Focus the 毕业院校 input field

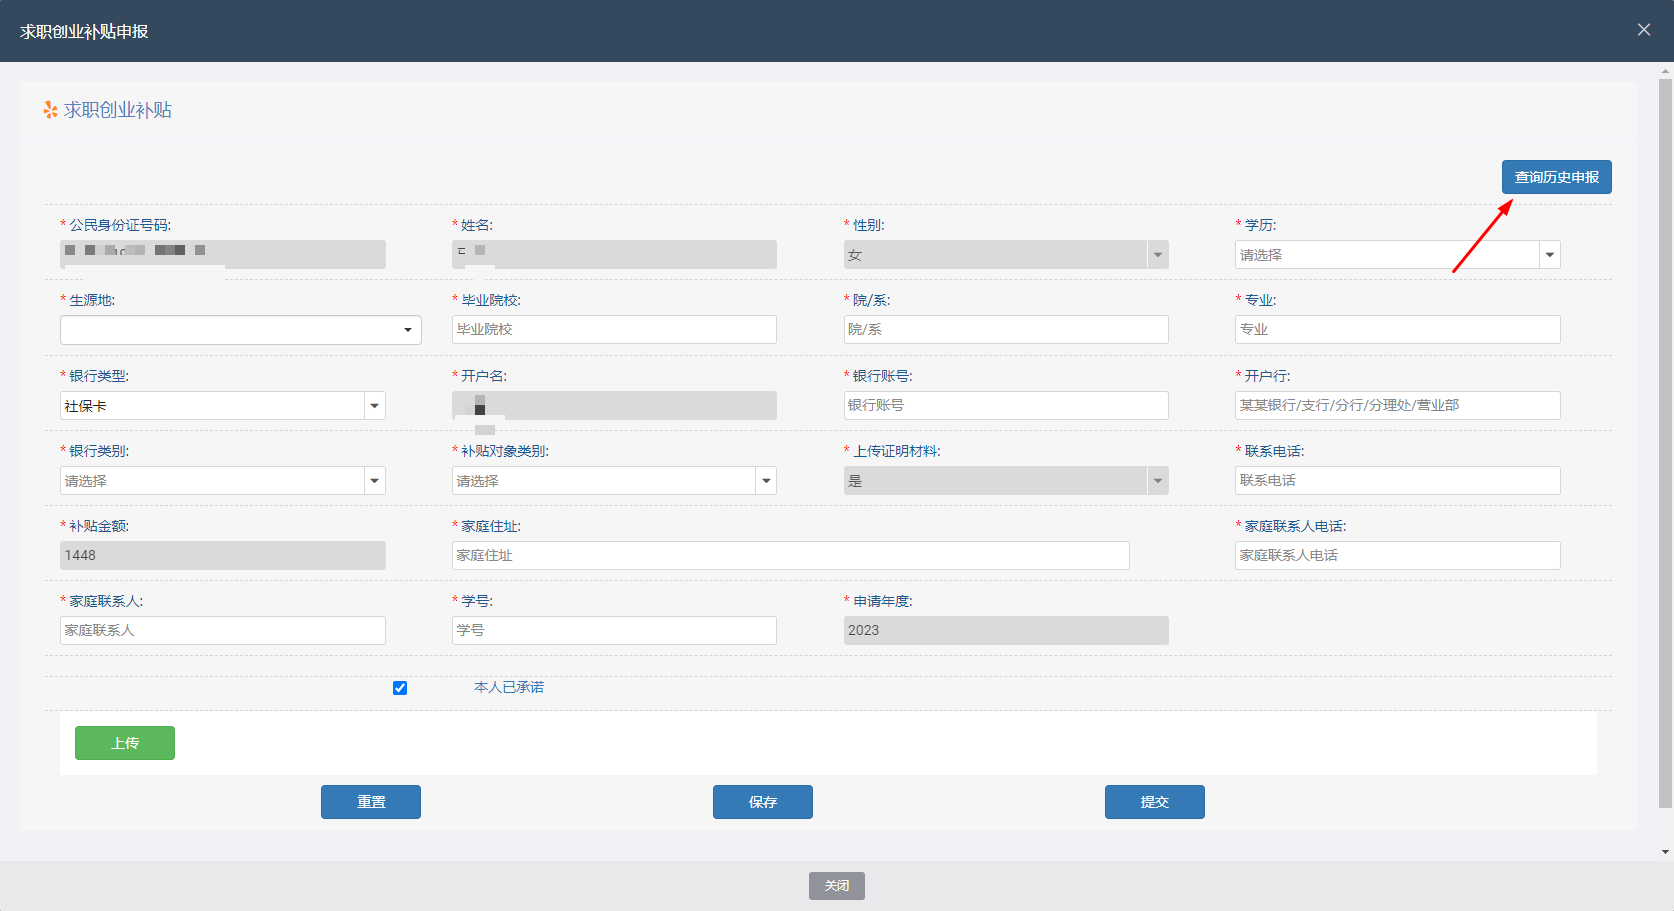pos(613,330)
